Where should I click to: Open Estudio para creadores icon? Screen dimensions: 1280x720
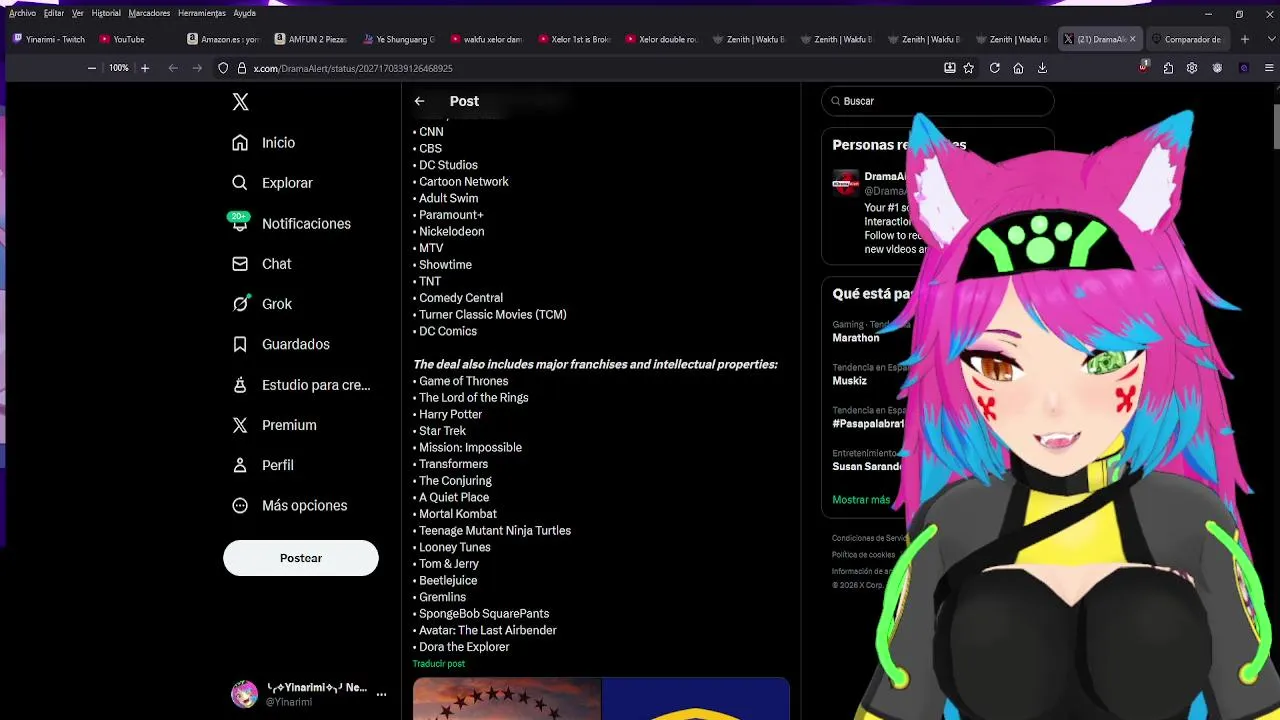click(x=240, y=385)
